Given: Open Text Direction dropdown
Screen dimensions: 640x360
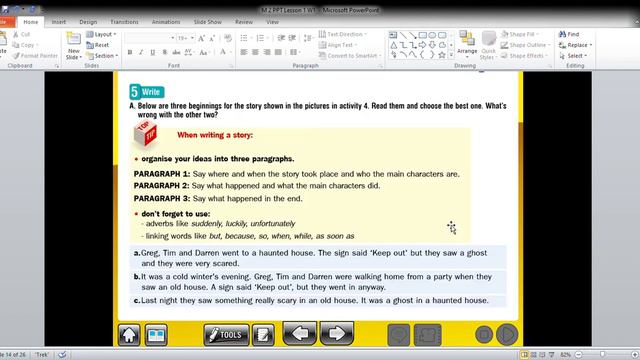Looking at the screenshot, I should point(342,34).
